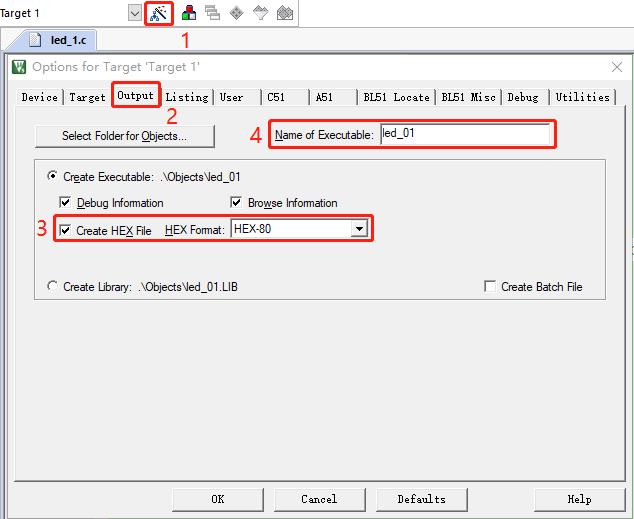This screenshot has height=519, width=634.
Task: Click the OK button
Action: pos(218,500)
